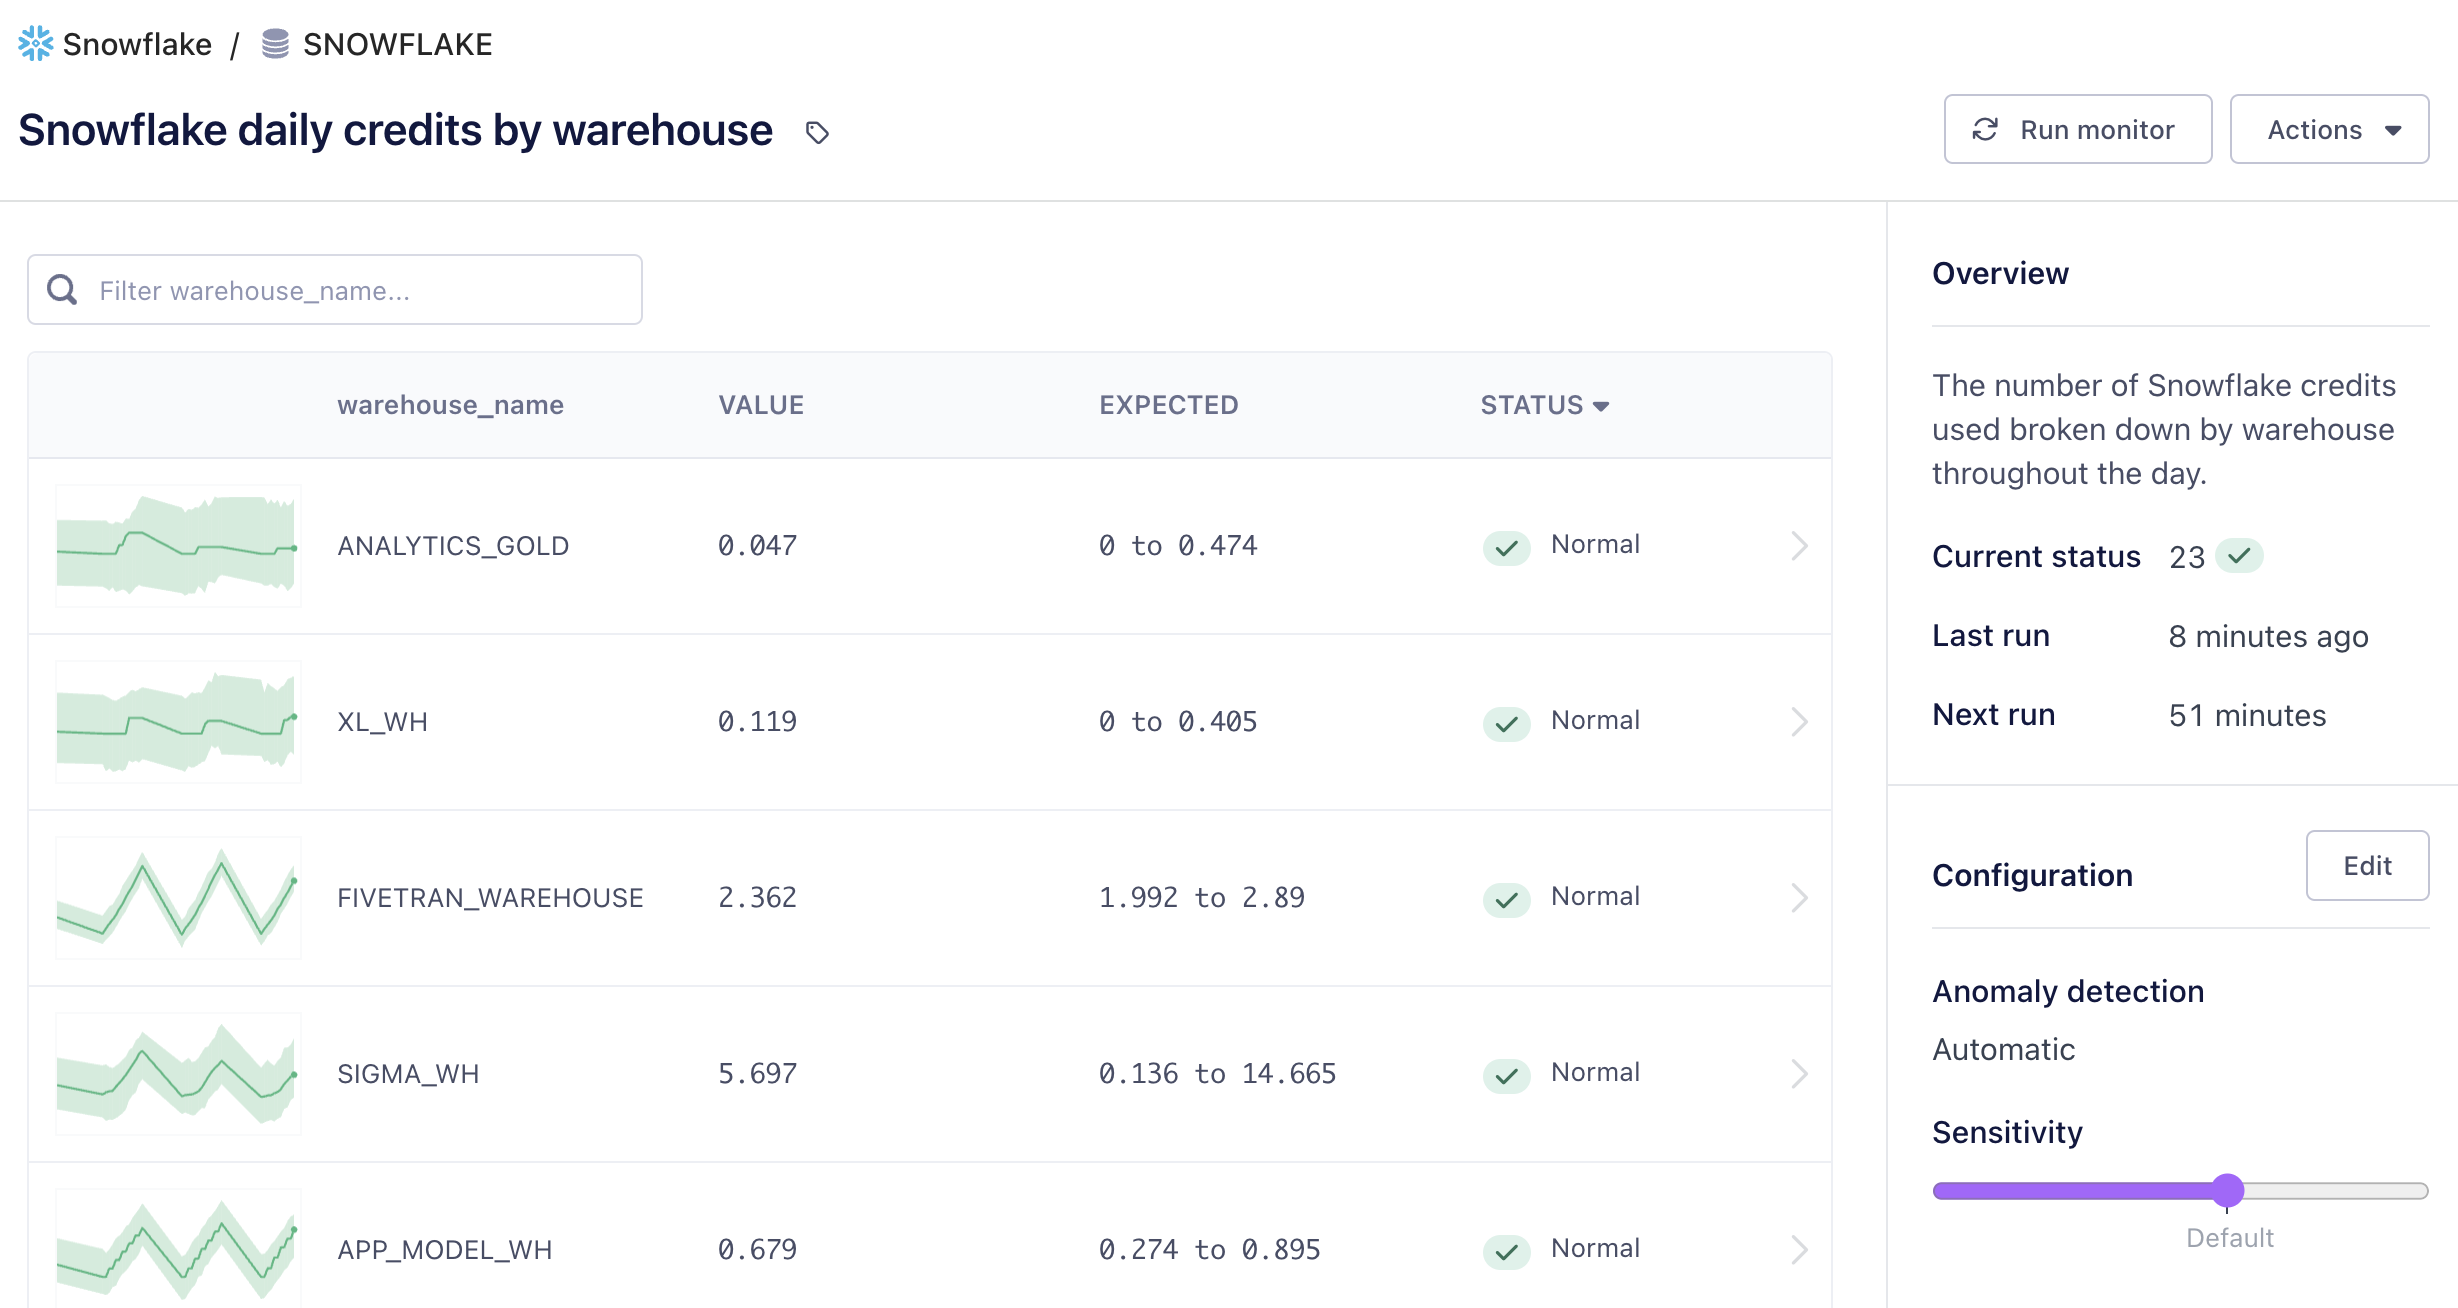Select the XL_WH warehouse name
The height and width of the screenshot is (1308, 2458).
382,722
